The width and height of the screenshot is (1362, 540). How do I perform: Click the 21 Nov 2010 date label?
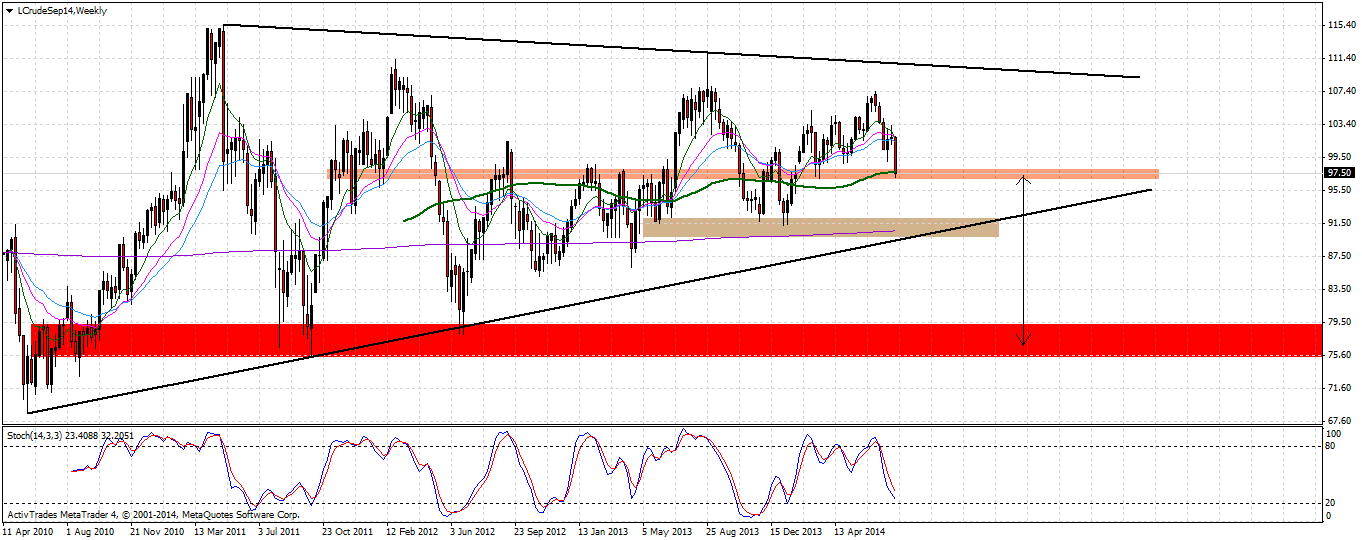pos(156,531)
